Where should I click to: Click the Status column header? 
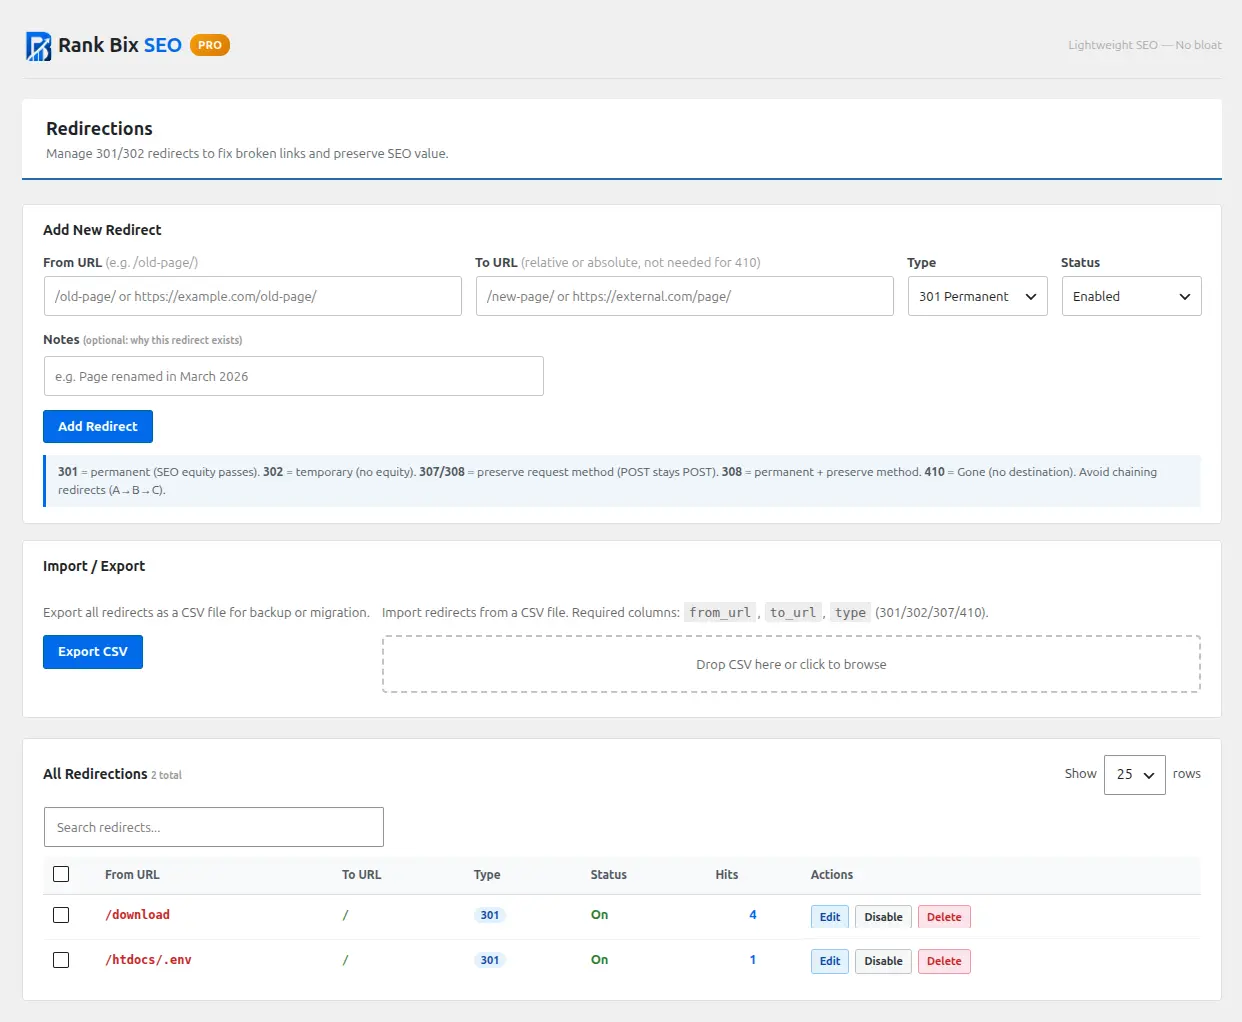pos(608,875)
